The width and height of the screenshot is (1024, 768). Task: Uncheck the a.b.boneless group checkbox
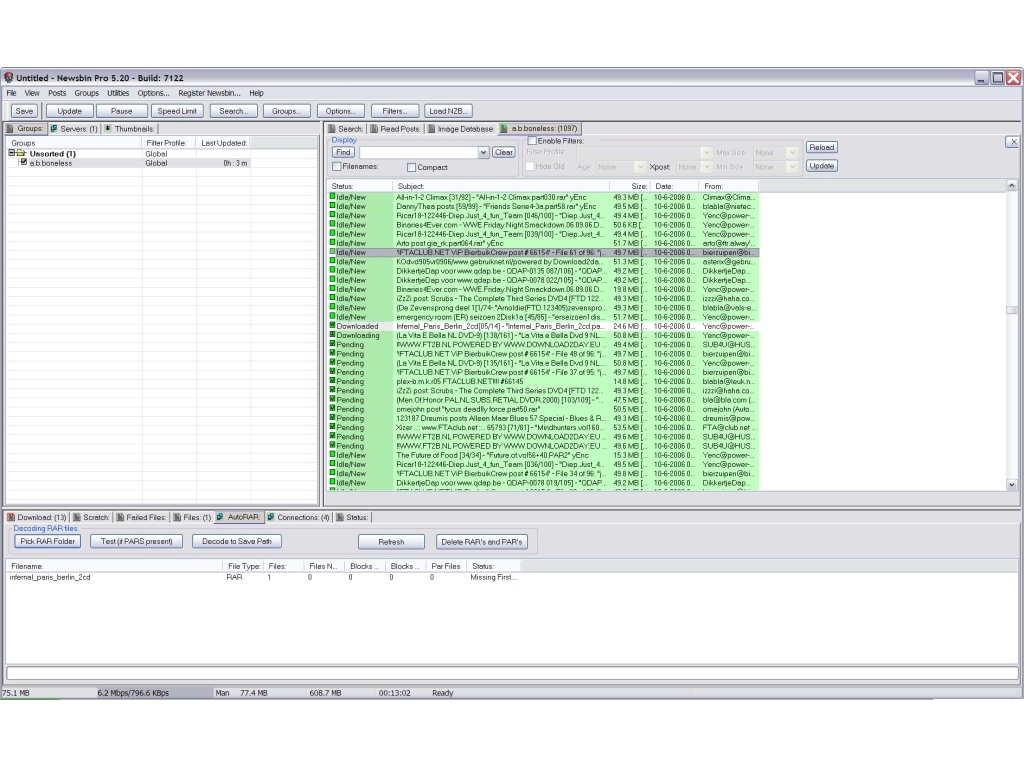tap(24, 163)
